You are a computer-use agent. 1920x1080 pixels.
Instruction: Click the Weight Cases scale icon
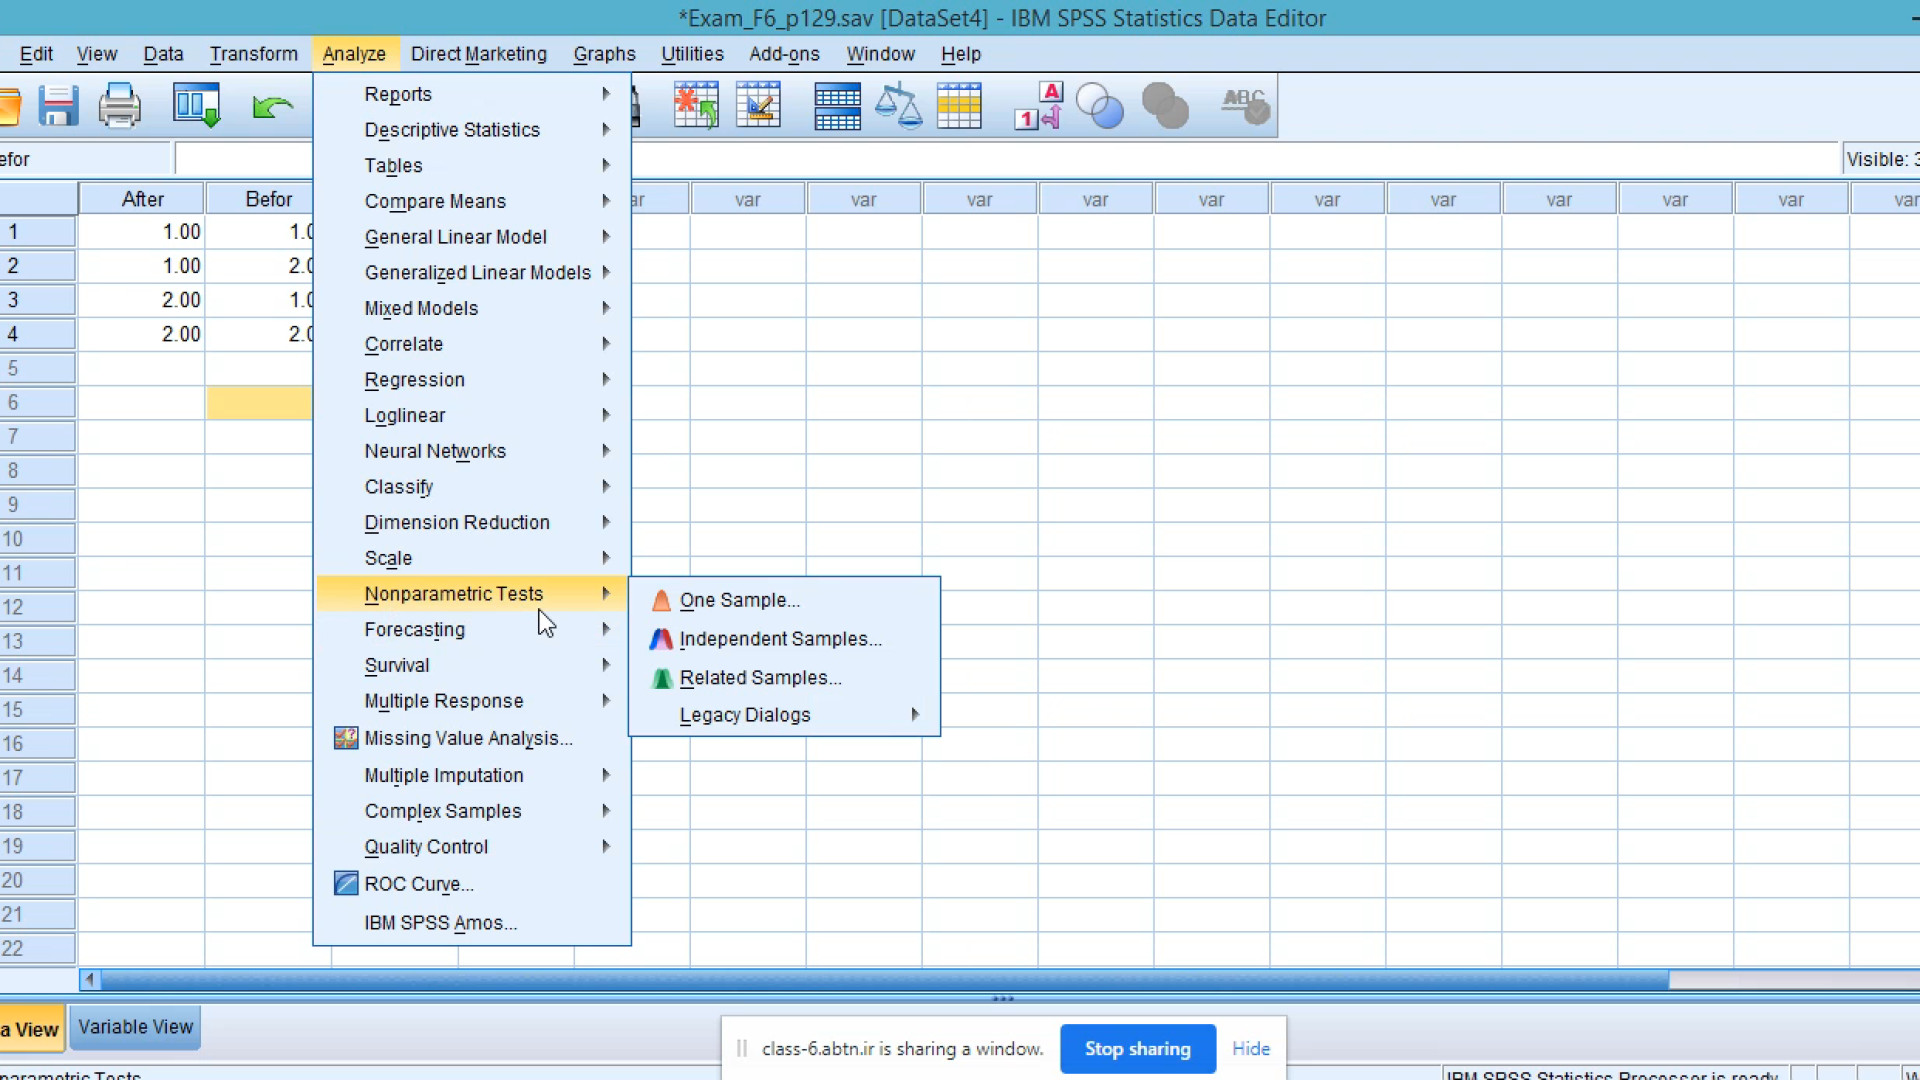[x=898, y=106]
